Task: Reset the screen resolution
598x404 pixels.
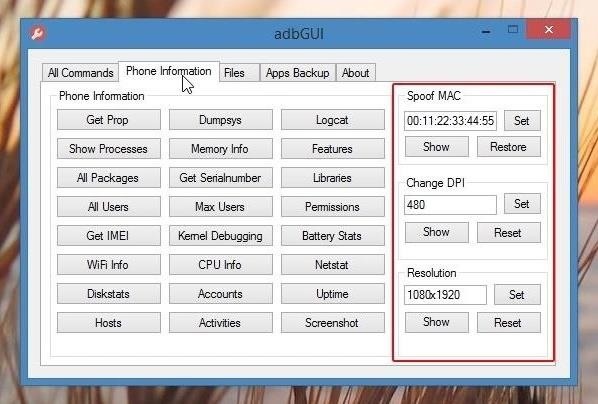Action: (509, 322)
